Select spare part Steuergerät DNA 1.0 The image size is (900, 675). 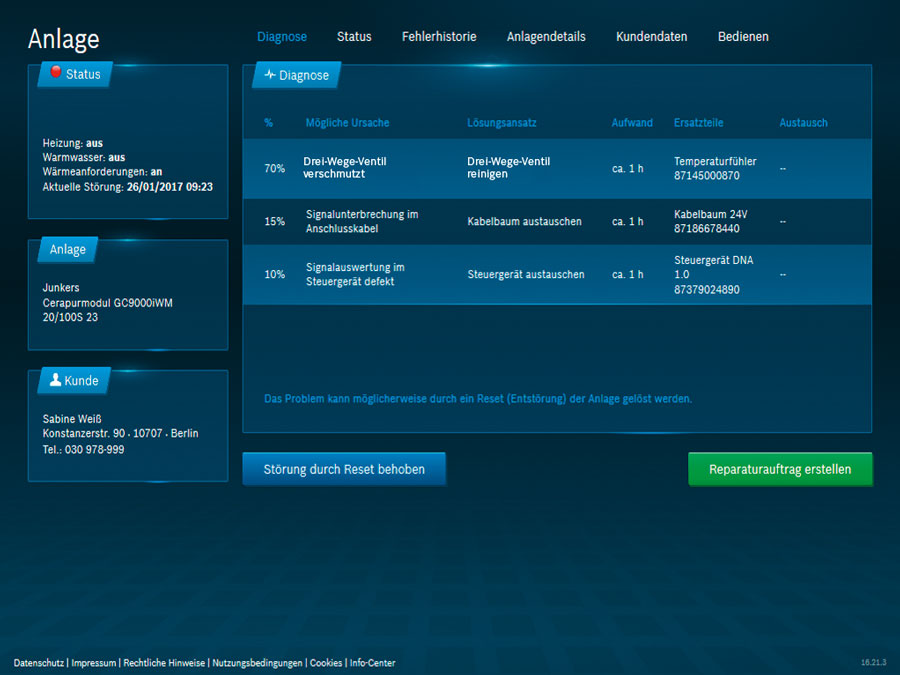[x=713, y=274]
